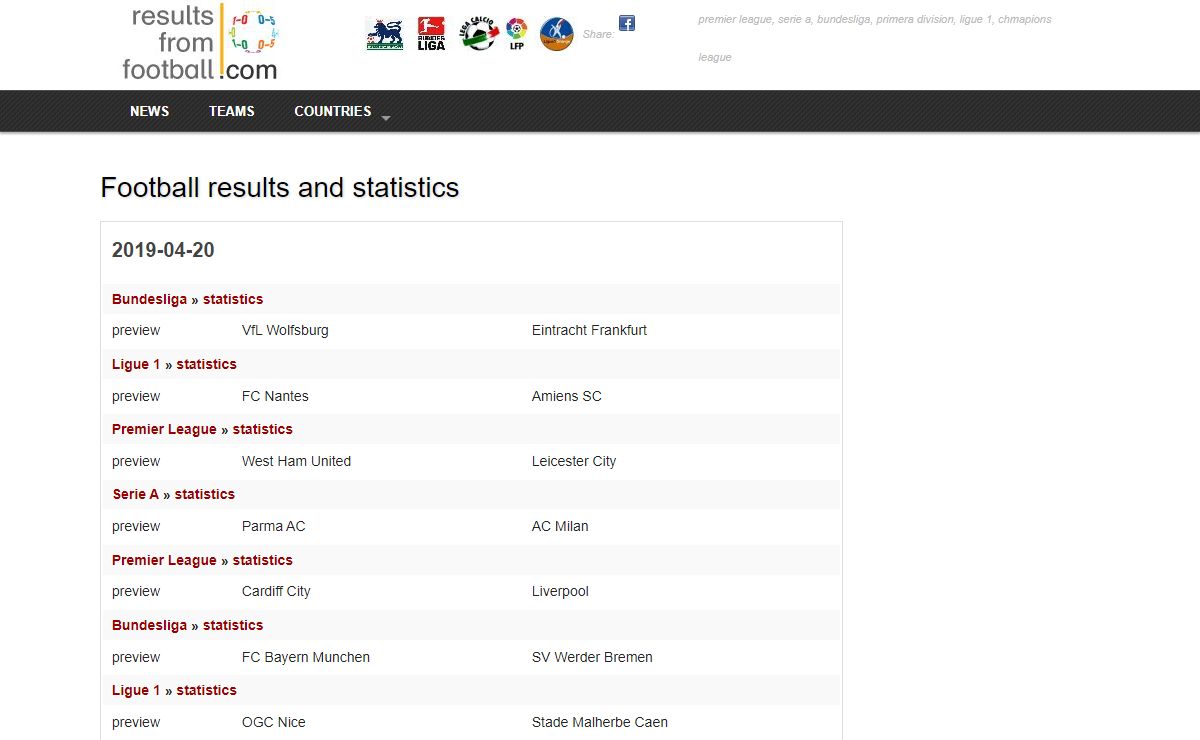Open the Ligue 1 logo icon

coord(557,35)
